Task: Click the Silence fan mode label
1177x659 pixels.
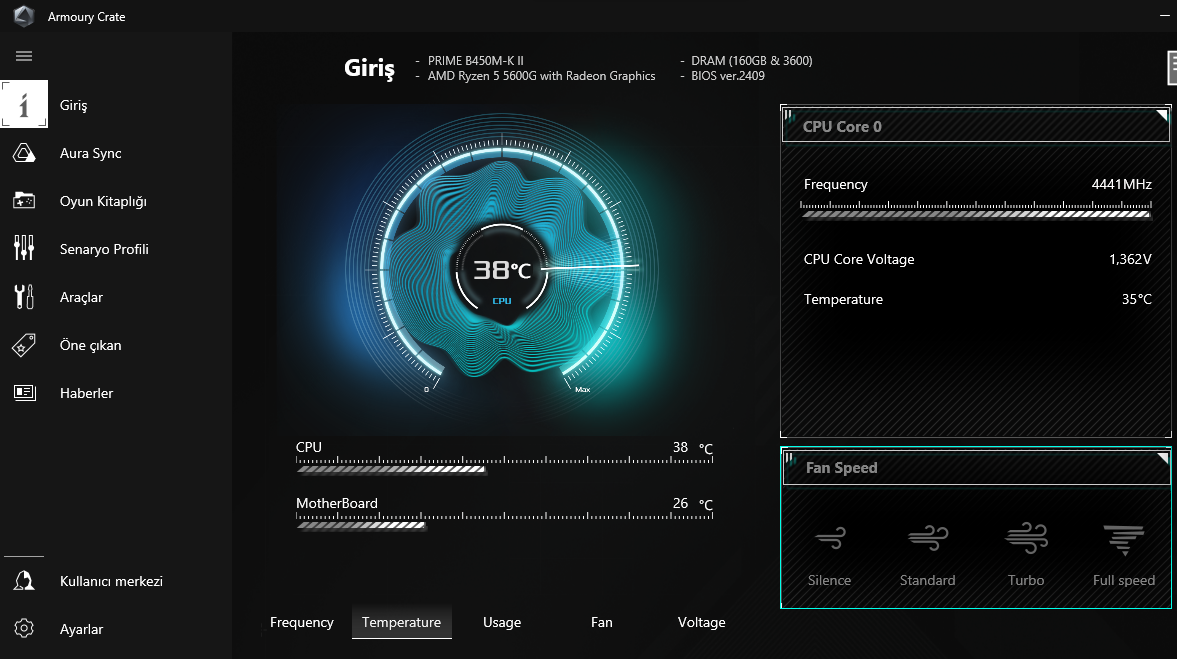Action: [x=829, y=580]
